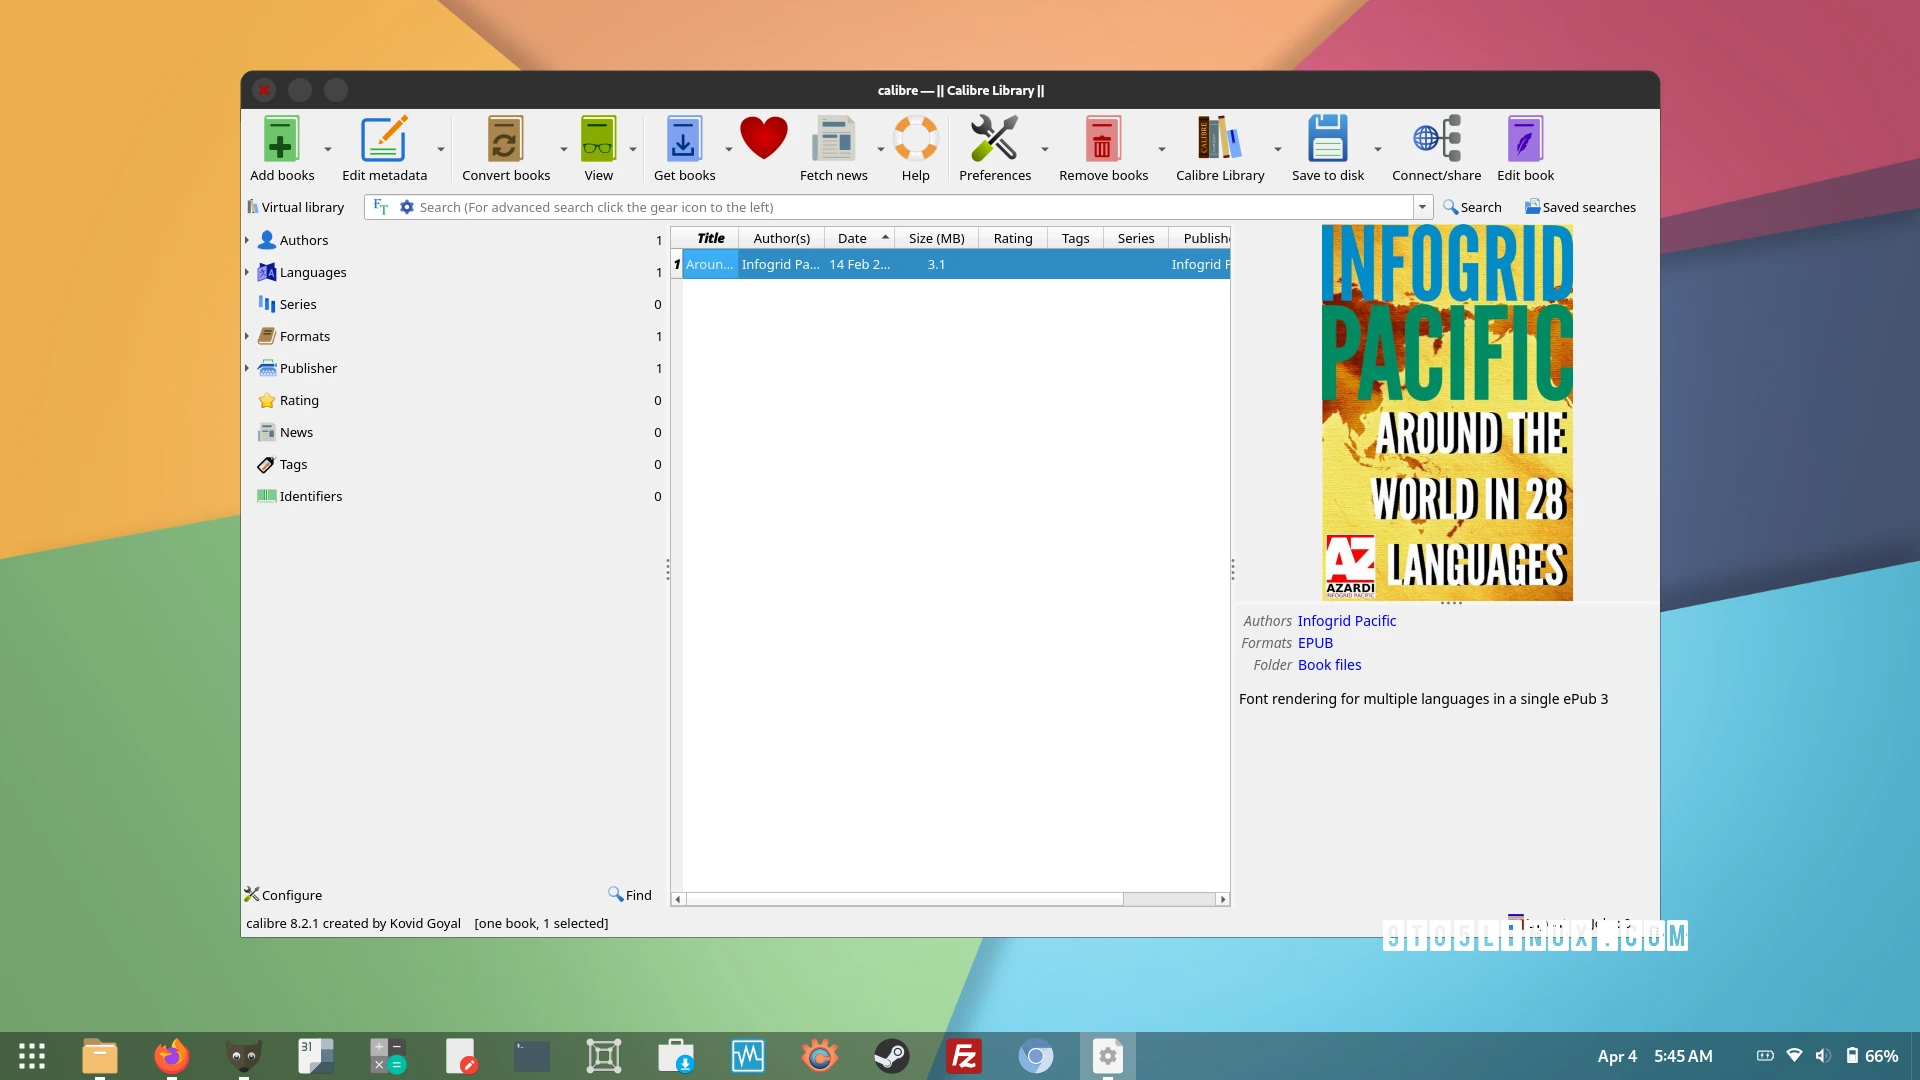Image resolution: width=1920 pixels, height=1080 pixels.
Task: Open the Add books dropdown arrow
Action: [328, 150]
